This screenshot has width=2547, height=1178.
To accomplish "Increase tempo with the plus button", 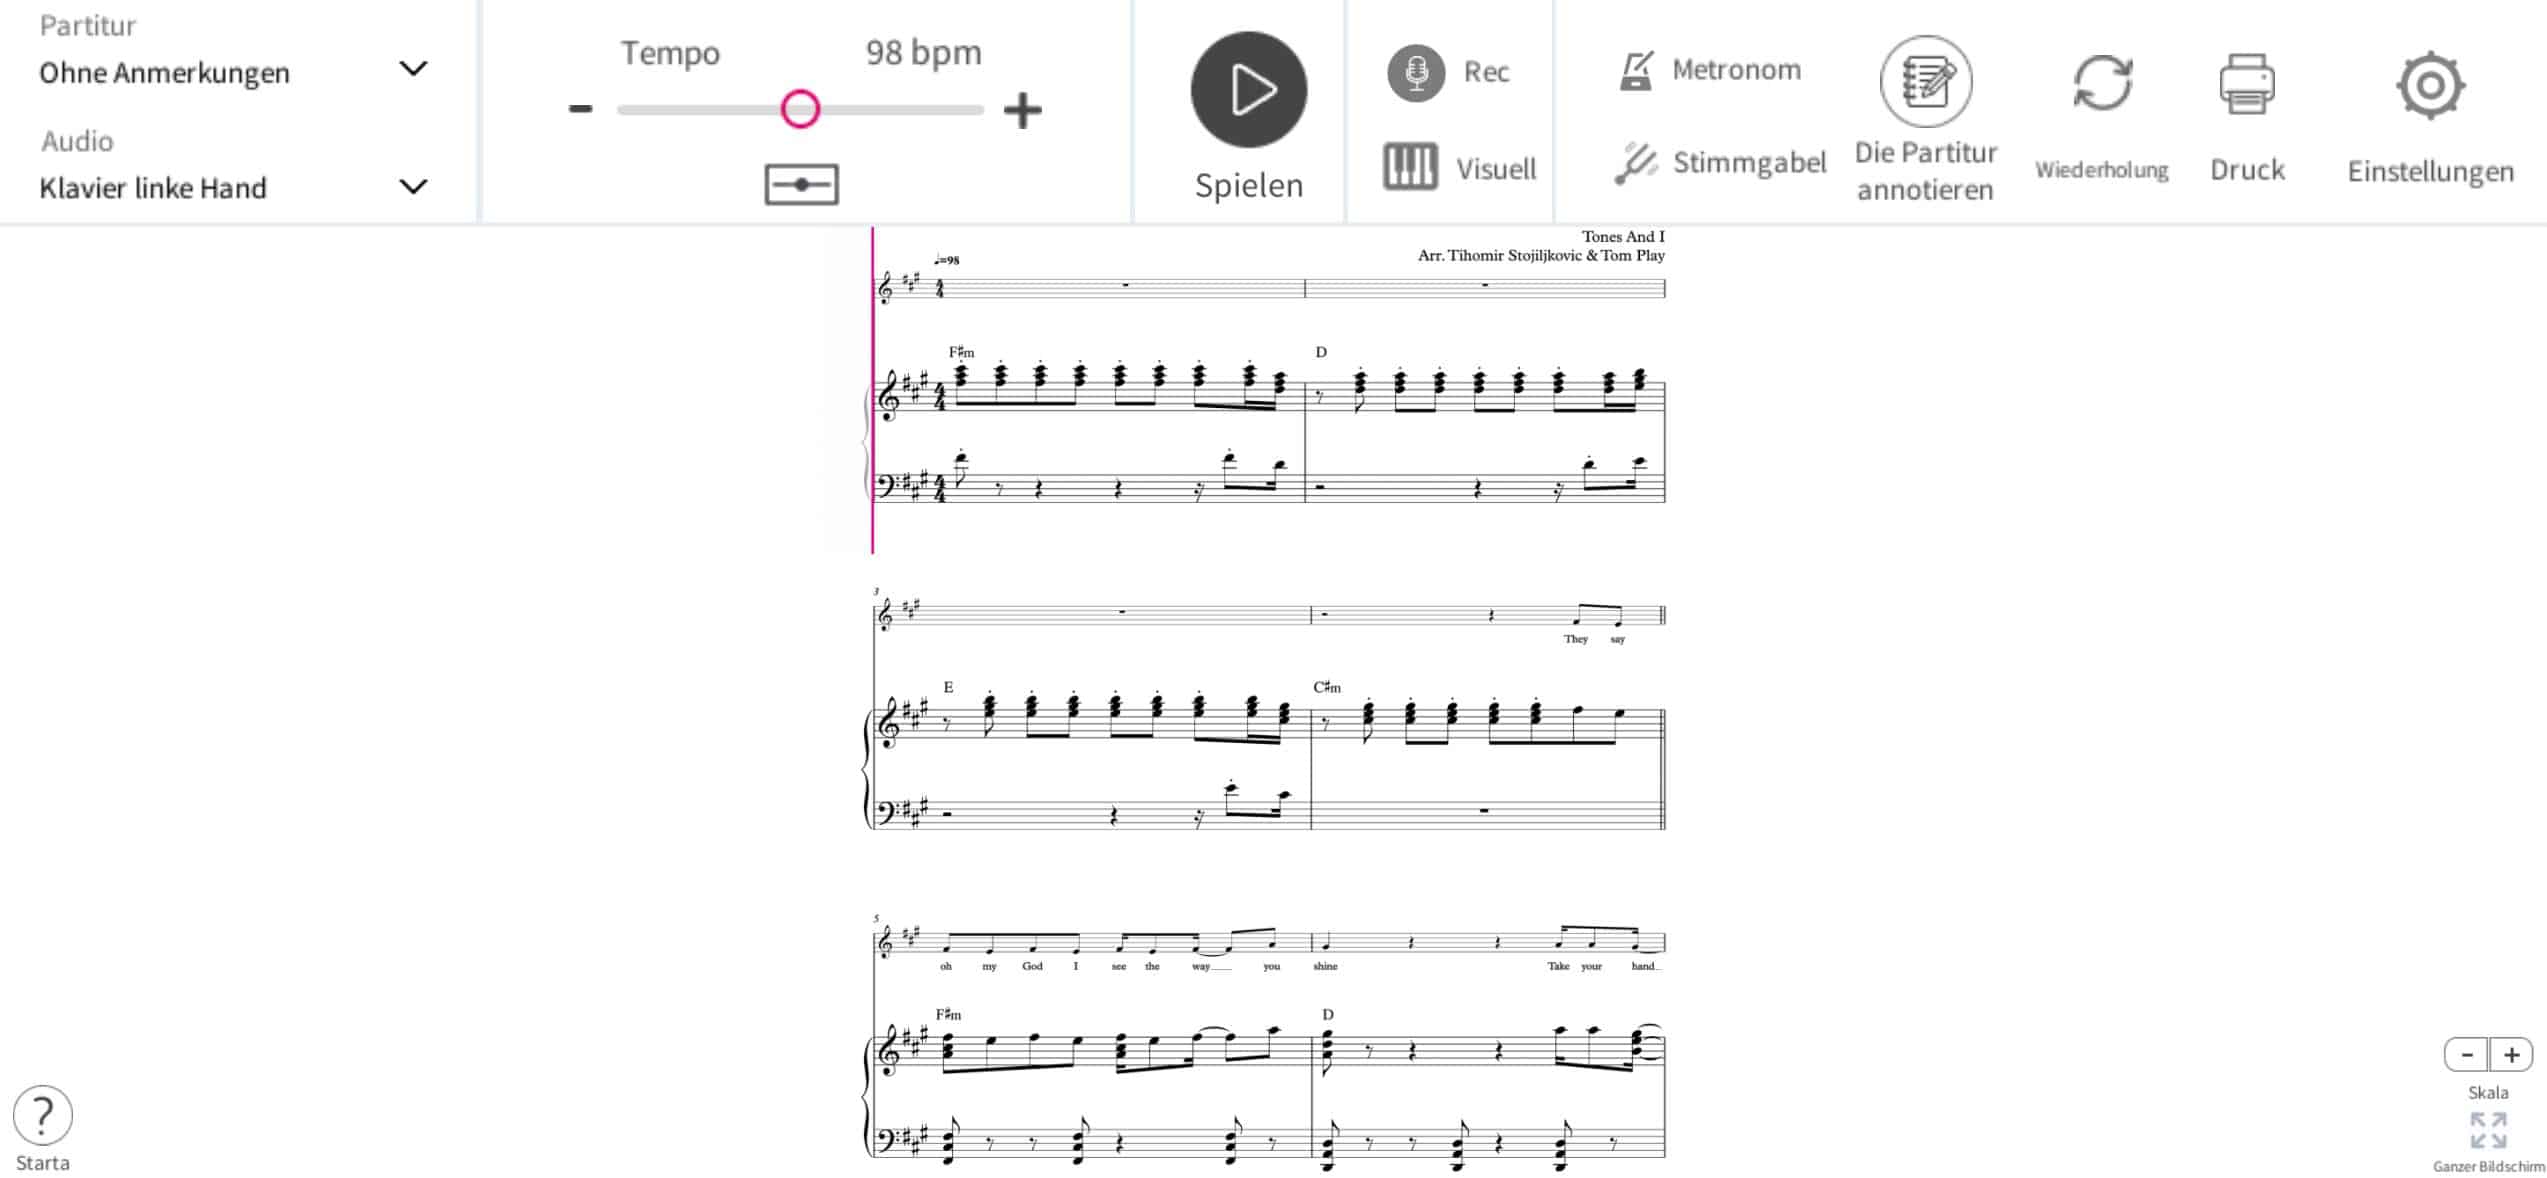I will pyautogui.click(x=1022, y=110).
